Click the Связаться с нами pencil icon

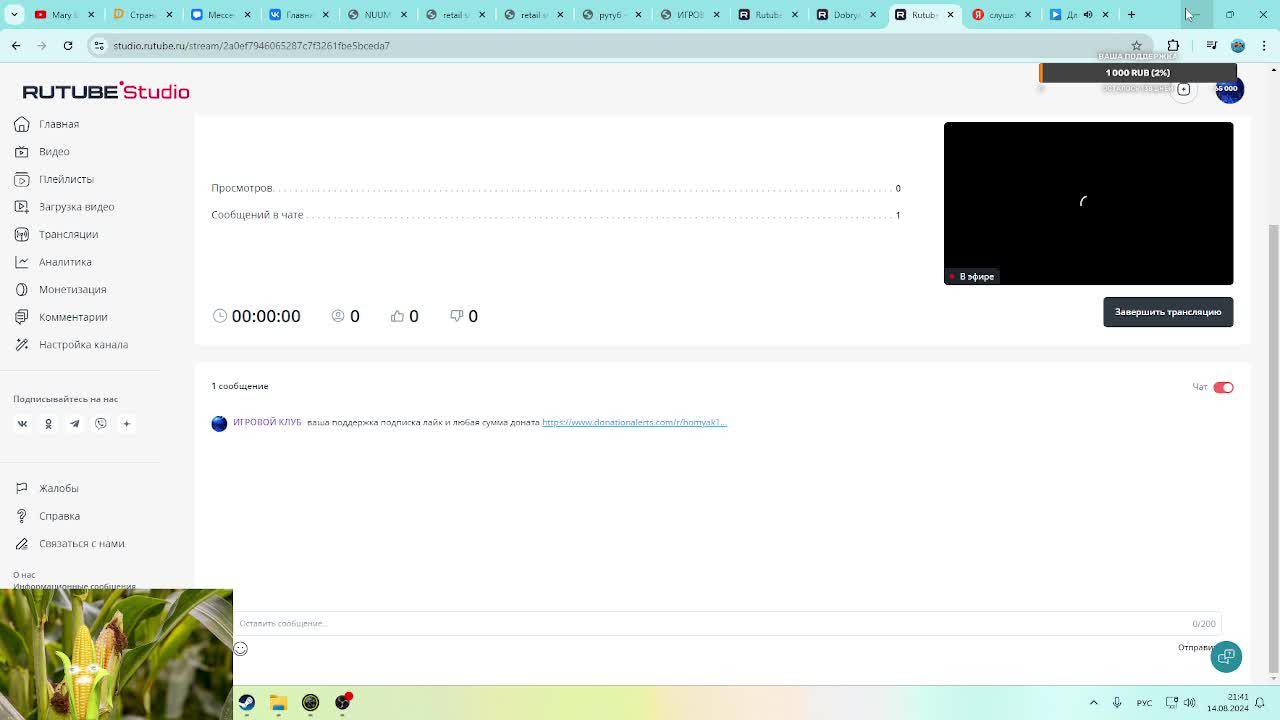point(21,544)
